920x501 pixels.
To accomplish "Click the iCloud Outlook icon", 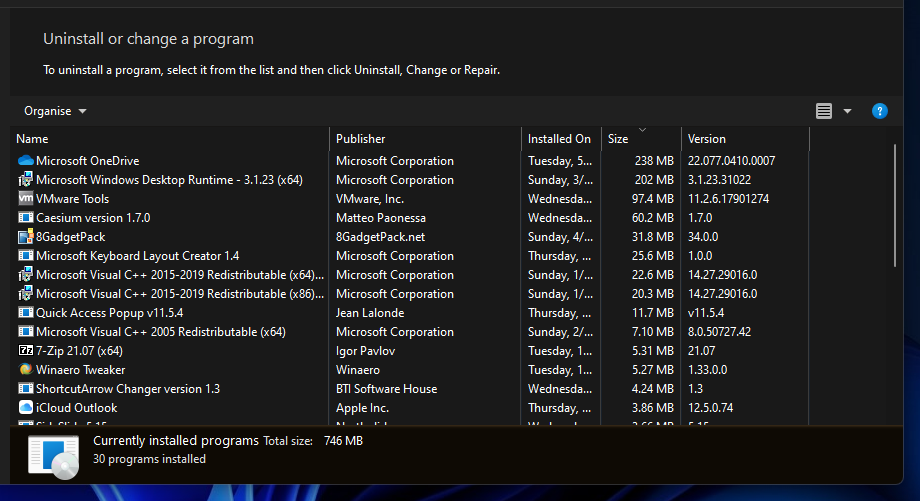I will pyautogui.click(x=26, y=408).
